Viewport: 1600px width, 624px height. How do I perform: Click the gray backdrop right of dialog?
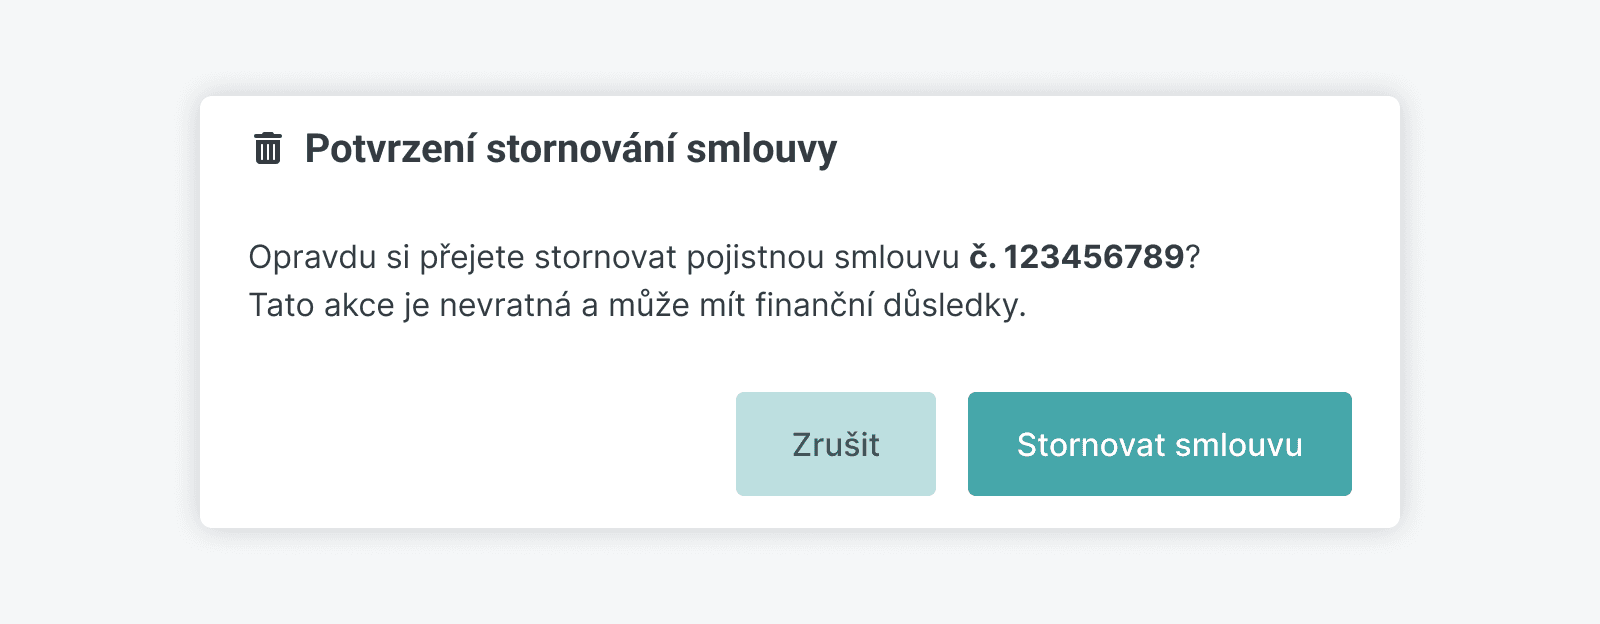pyautogui.click(x=1500, y=312)
